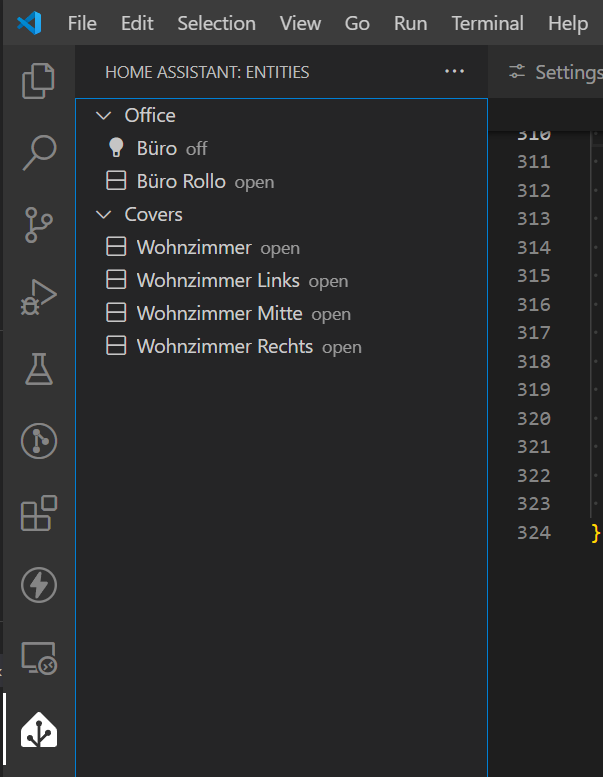This screenshot has height=777, width=603.
Task: Select the Wohnzimmer Rechts entity label
Action: 225,346
